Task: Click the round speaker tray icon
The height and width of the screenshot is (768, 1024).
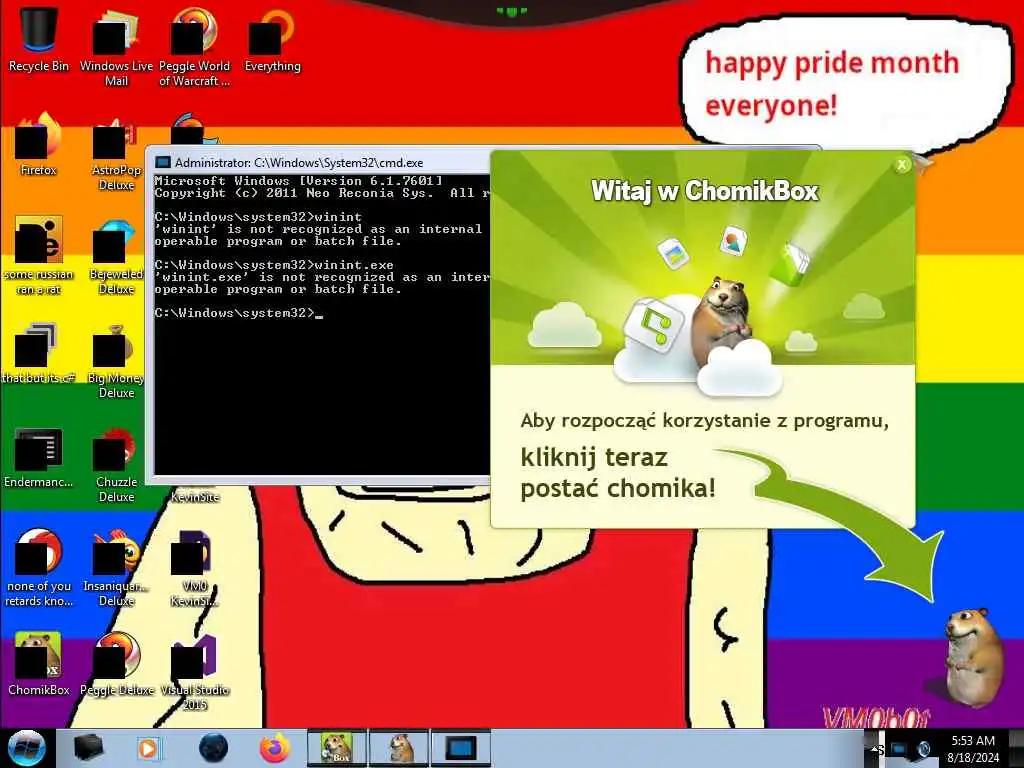Action: click(923, 749)
